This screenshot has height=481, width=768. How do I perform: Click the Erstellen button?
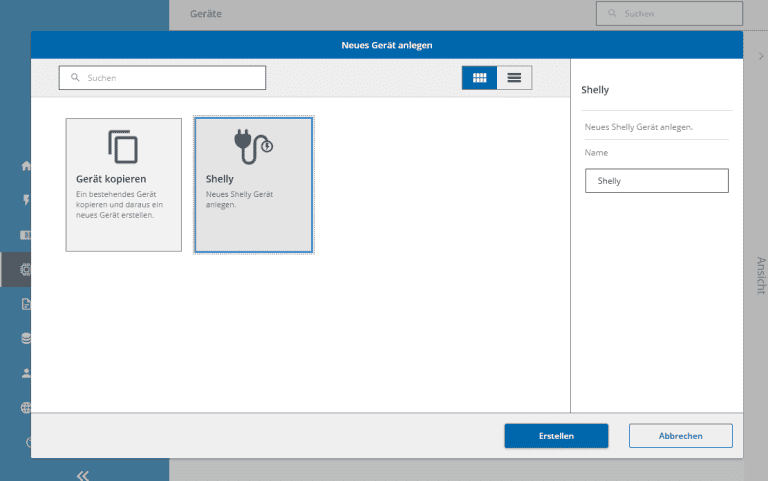pyautogui.click(x=556, y=436)
